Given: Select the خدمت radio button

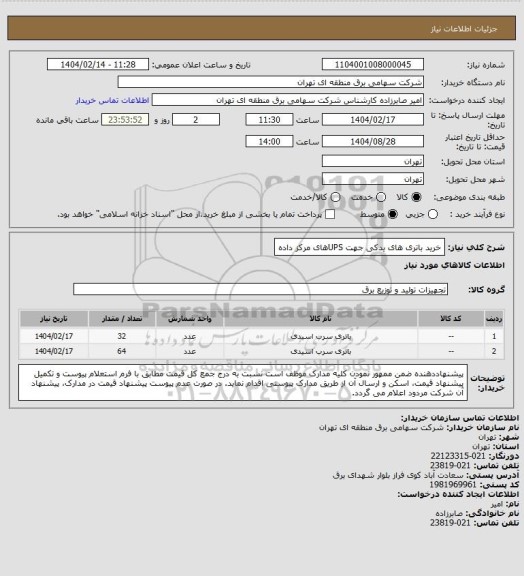Looking at the screenshot, I should pos(381,197).
